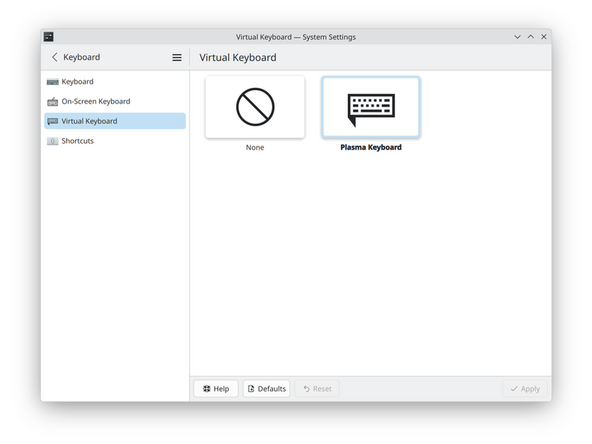Image resolution: width=592 pixels, height=444 pixels.
Task: Choose the Plasma Keyboard tile
Action: [371, 107]
